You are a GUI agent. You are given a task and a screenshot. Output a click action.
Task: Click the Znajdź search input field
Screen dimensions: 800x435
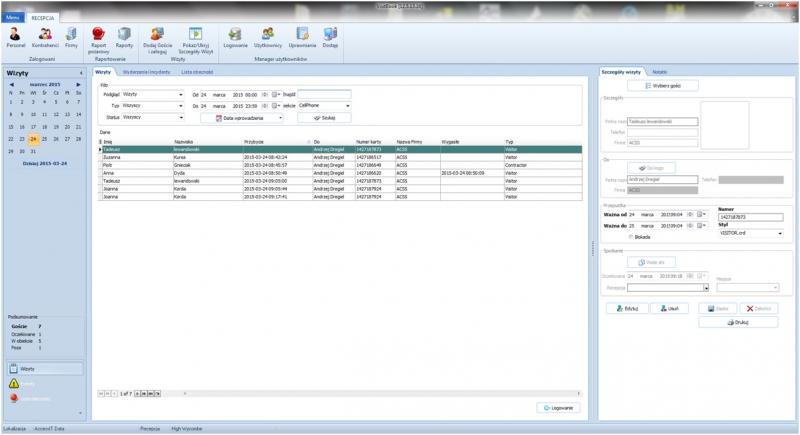[x=324, y=94]
